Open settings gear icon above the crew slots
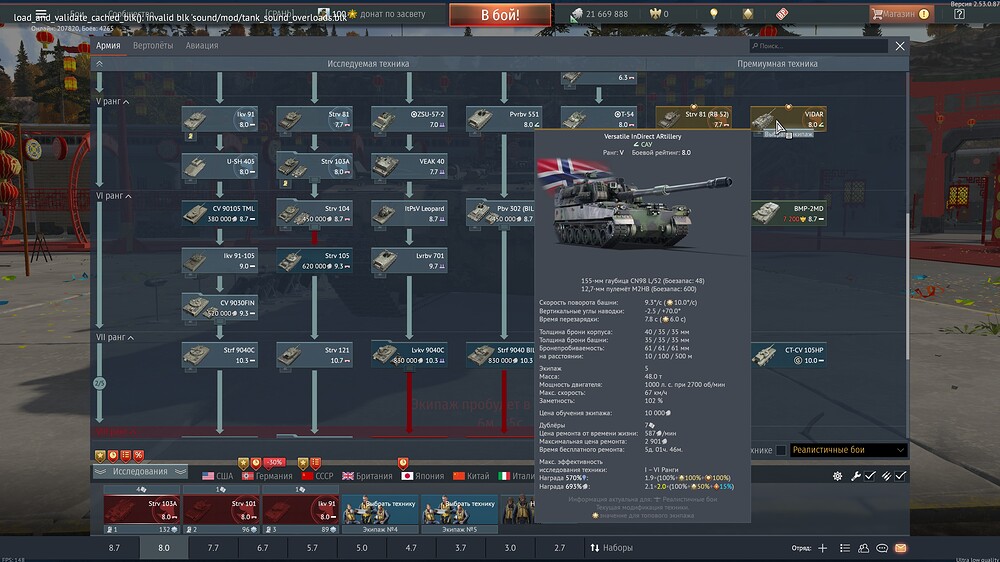Screen dimensions: 1000x562 (x=837, y=476)
